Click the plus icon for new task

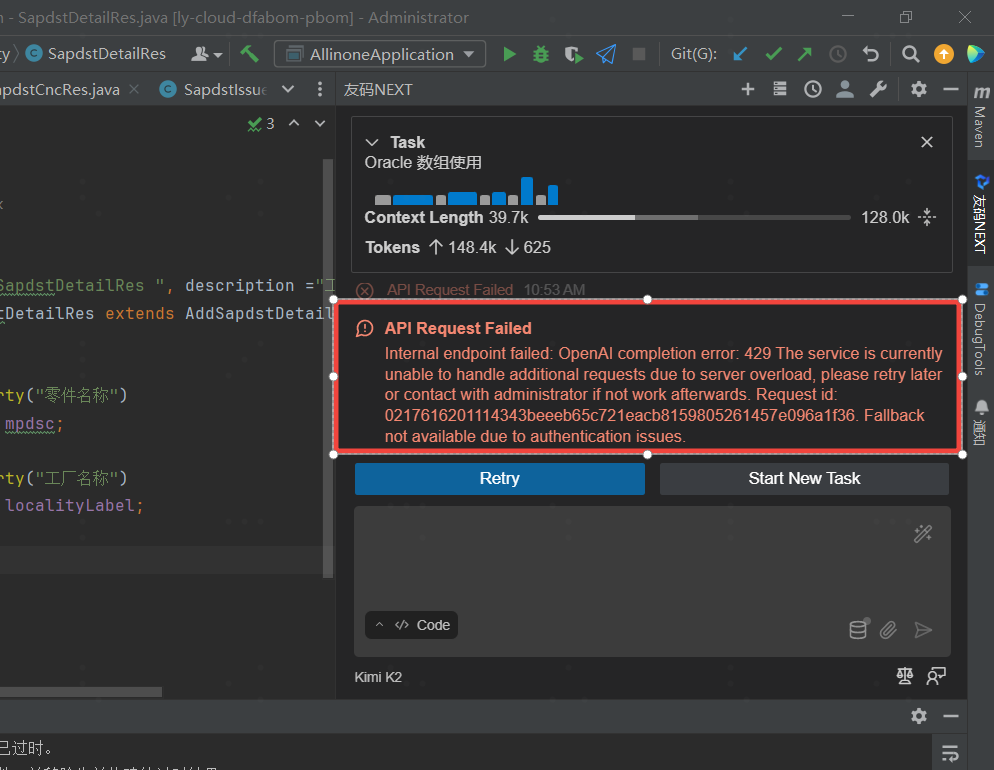pyautogui.click(x=747, y=89)
